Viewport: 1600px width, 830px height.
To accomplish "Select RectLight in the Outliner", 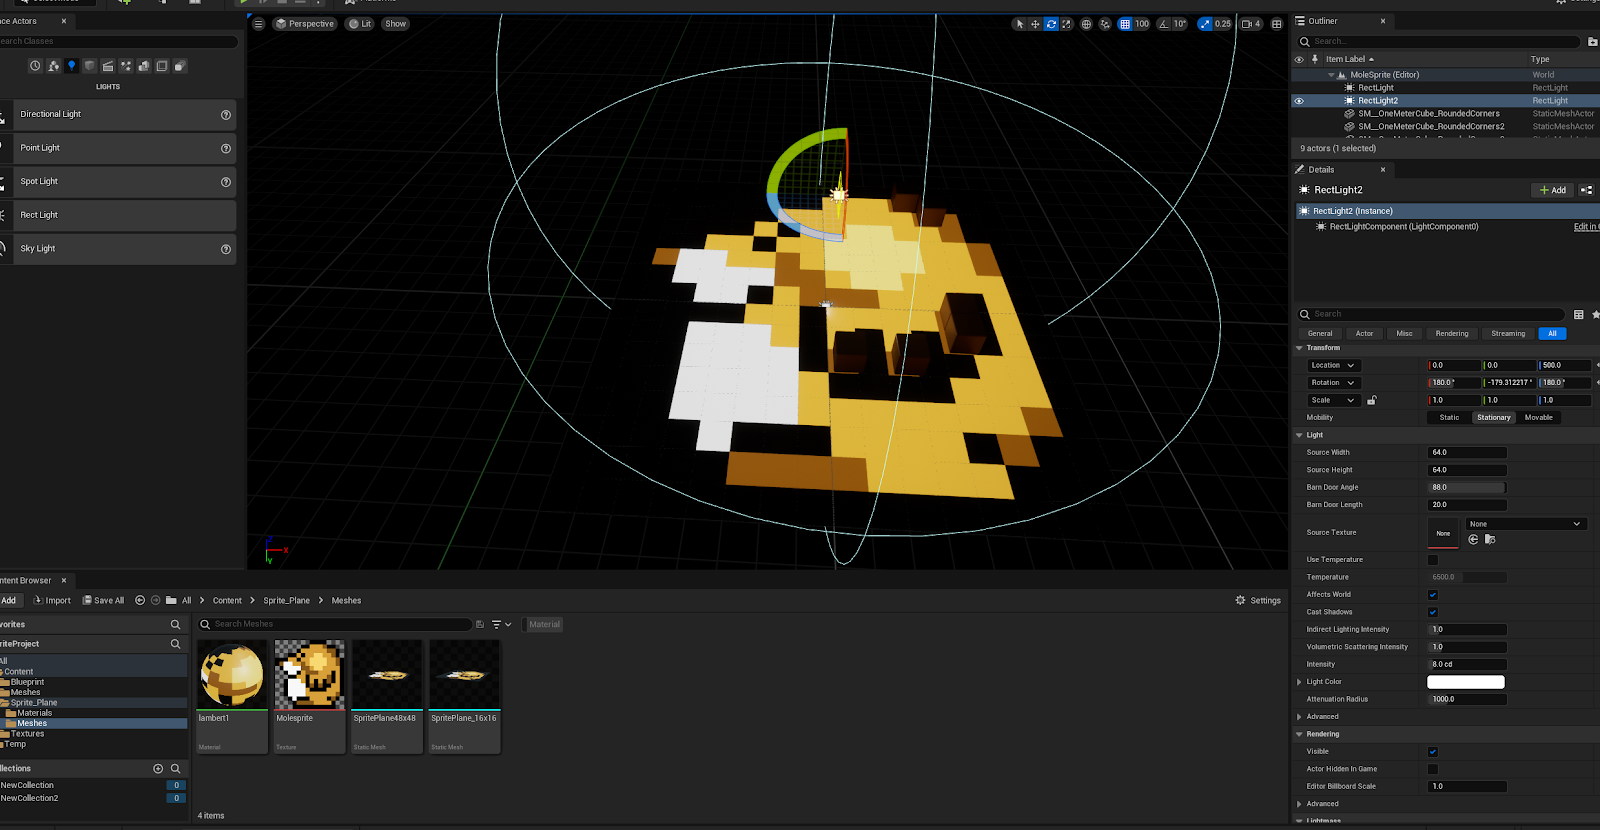I will pyautogui.click(x=1376, y=88).
